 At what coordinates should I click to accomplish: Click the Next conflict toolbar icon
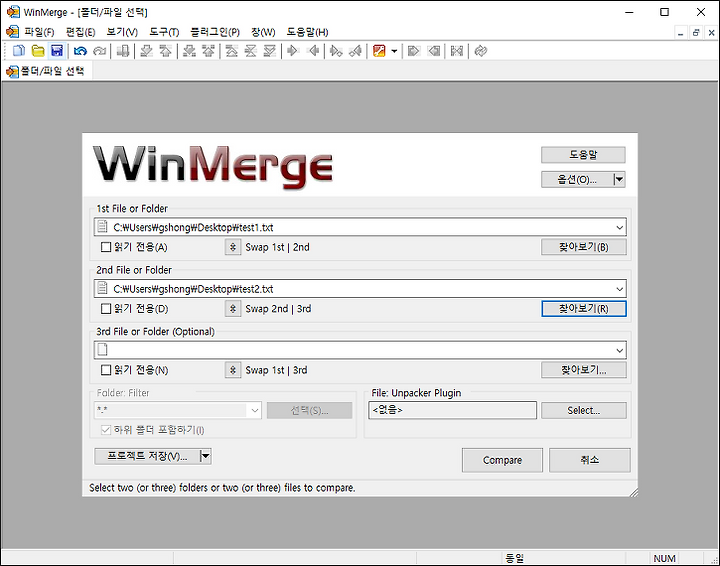pyautogui.click(x=189, y=51)
